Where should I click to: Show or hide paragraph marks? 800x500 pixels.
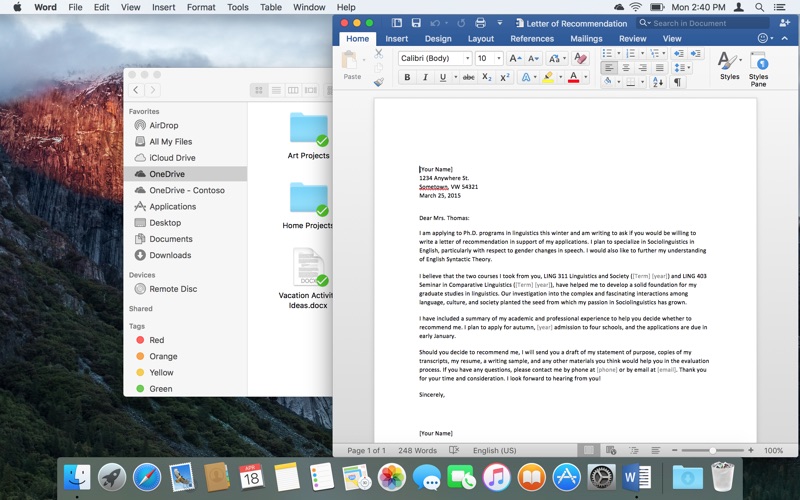click(x=677, y=82)
